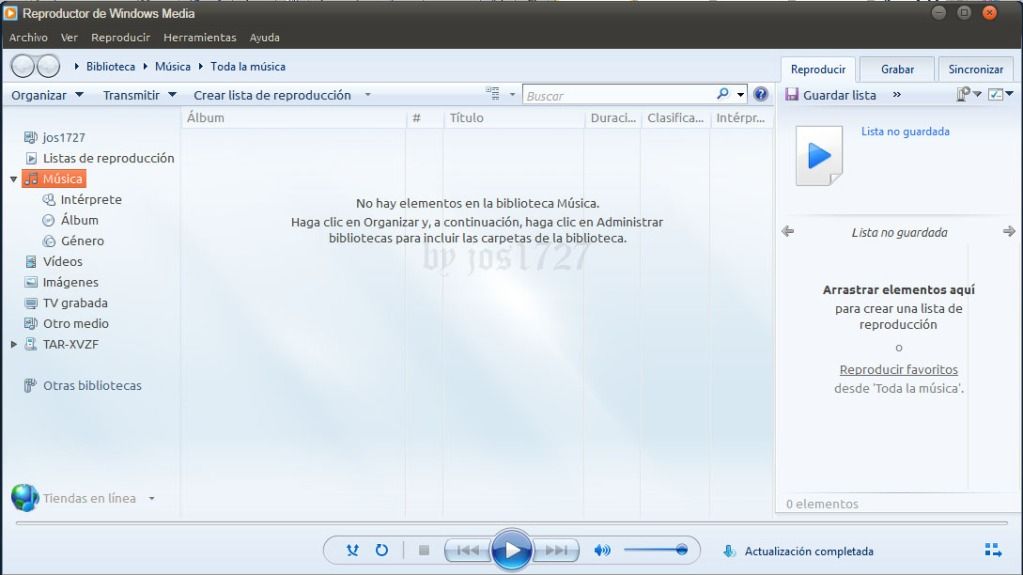This screenshot has height=575, width=1023.
Task: Open the view options dropdown arrow
Action: click(512, 95)
